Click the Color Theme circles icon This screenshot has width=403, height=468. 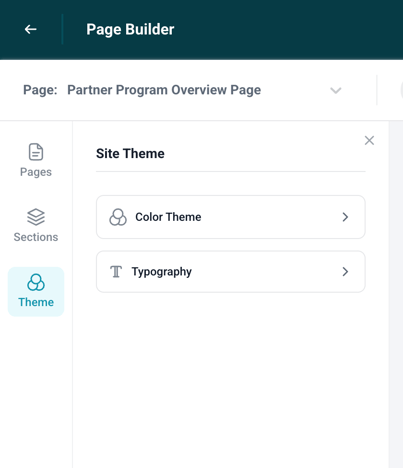118,217
